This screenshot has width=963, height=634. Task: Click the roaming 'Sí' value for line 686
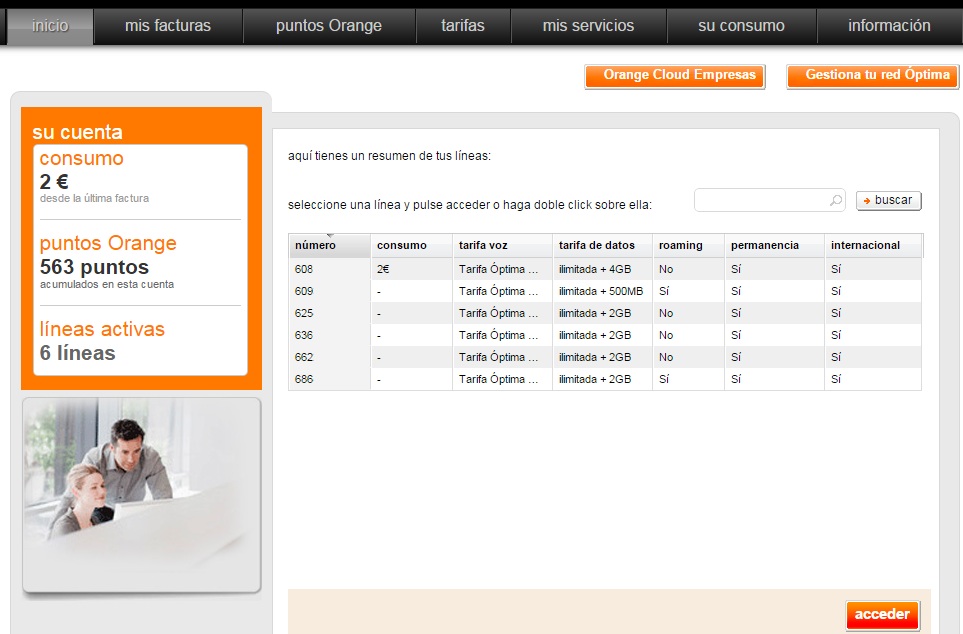(x=664, y=380)
